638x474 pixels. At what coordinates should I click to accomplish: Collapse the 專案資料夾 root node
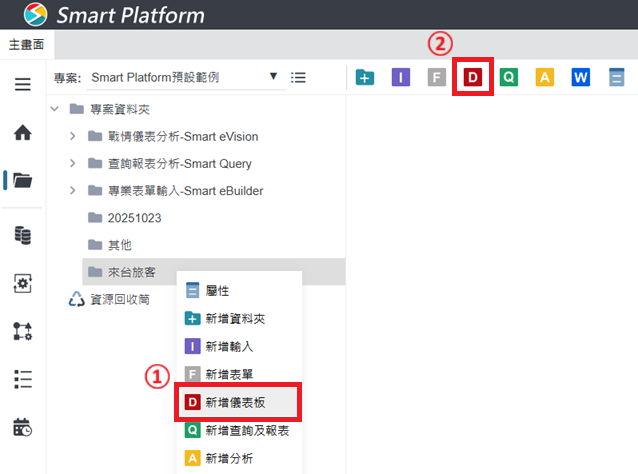[x=53, y=109]
